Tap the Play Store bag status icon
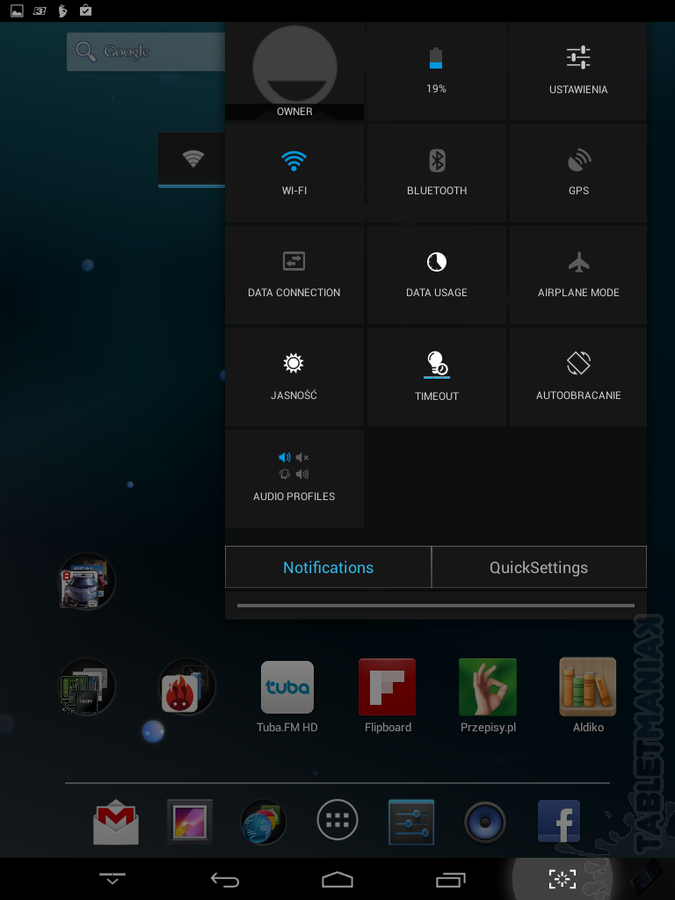 (x=86, y=10)
